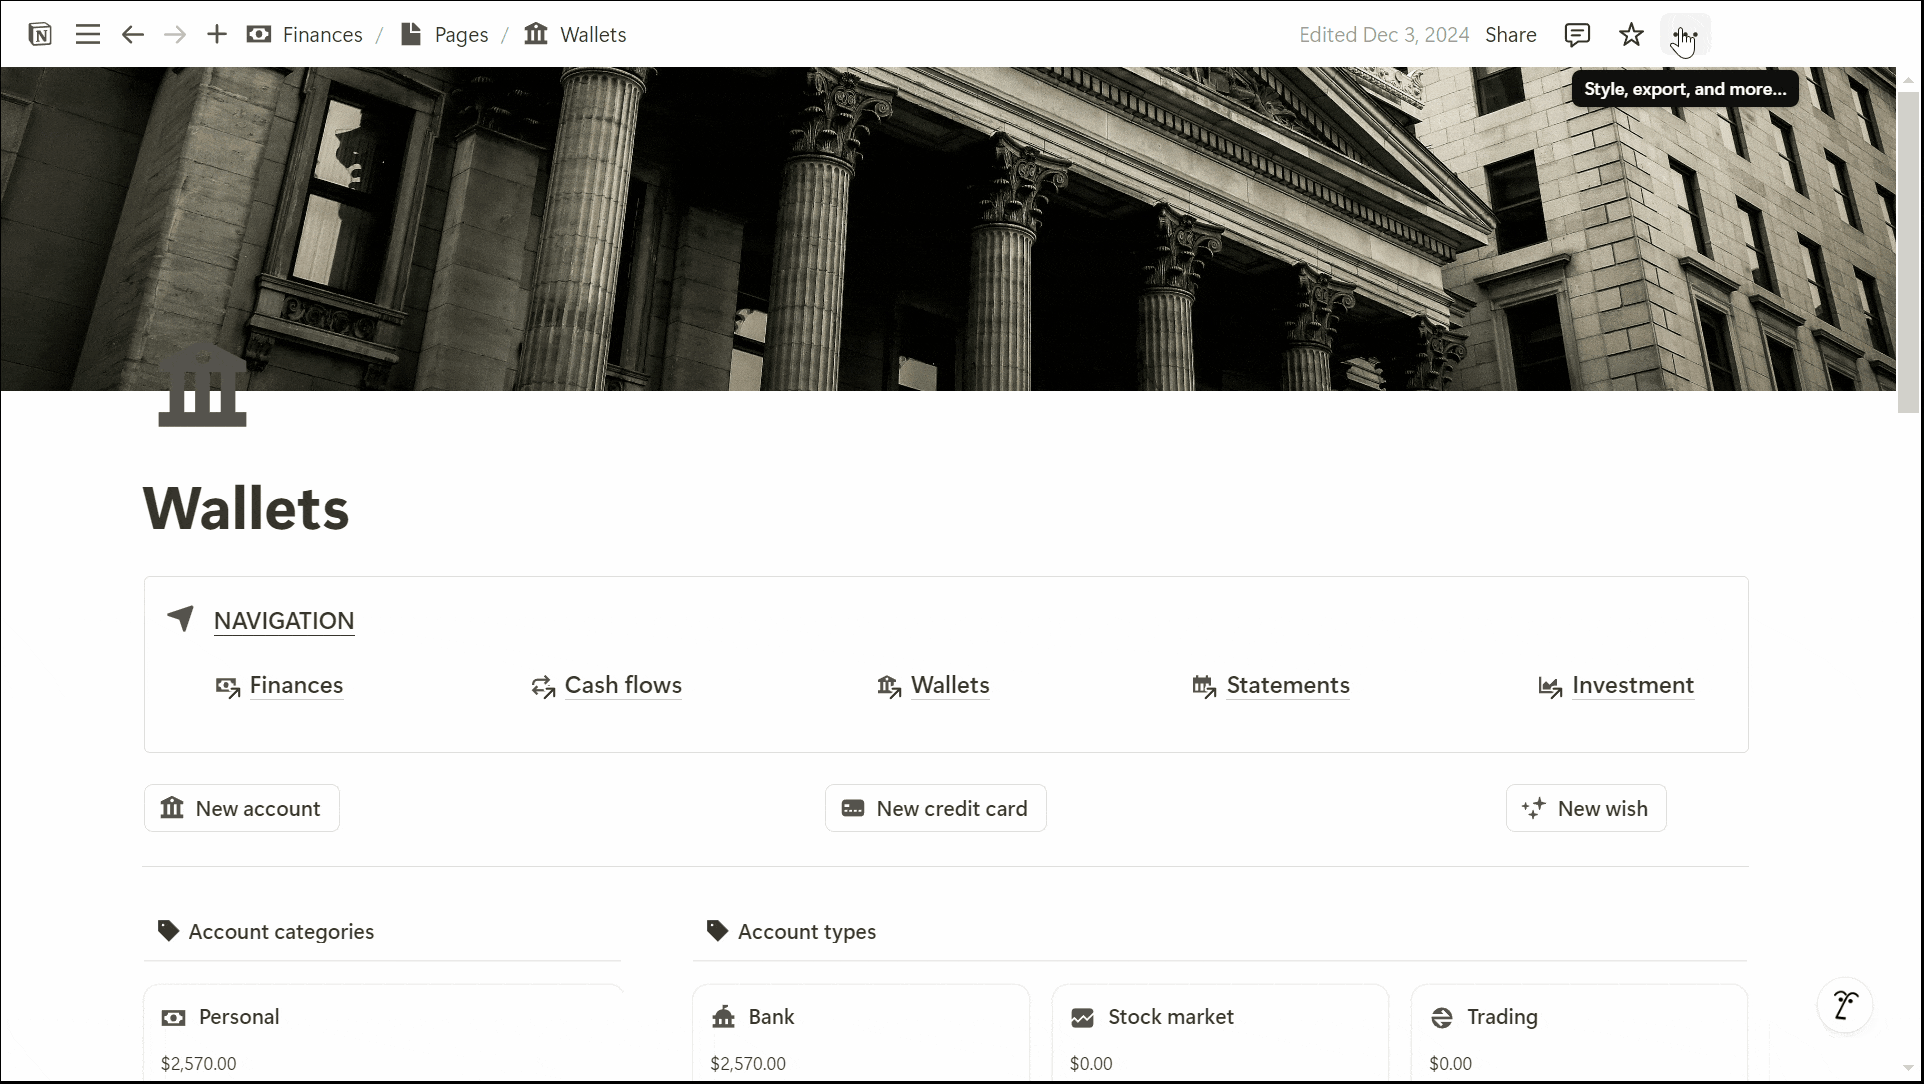Open the comments panel icon
The width and height of the screenshot is (1924, 1084).
click(x=1577, y=35)
